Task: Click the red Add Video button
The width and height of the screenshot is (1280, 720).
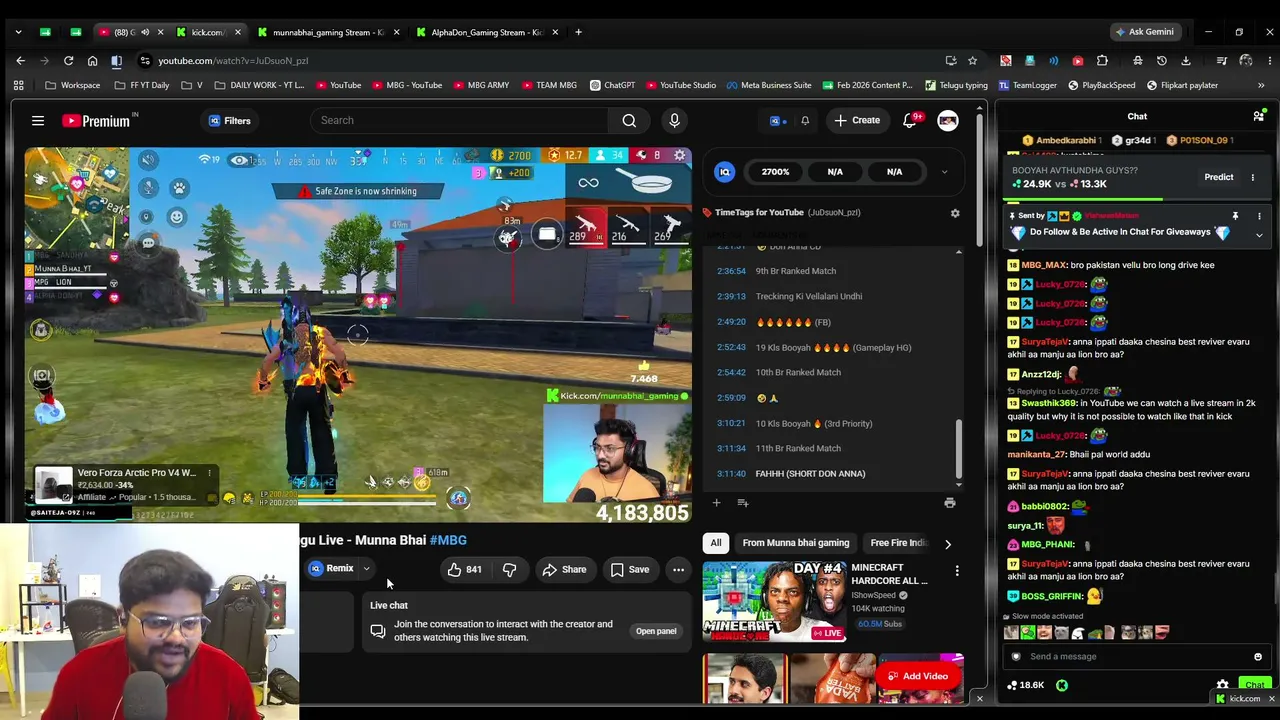Action: coord(918,676)
